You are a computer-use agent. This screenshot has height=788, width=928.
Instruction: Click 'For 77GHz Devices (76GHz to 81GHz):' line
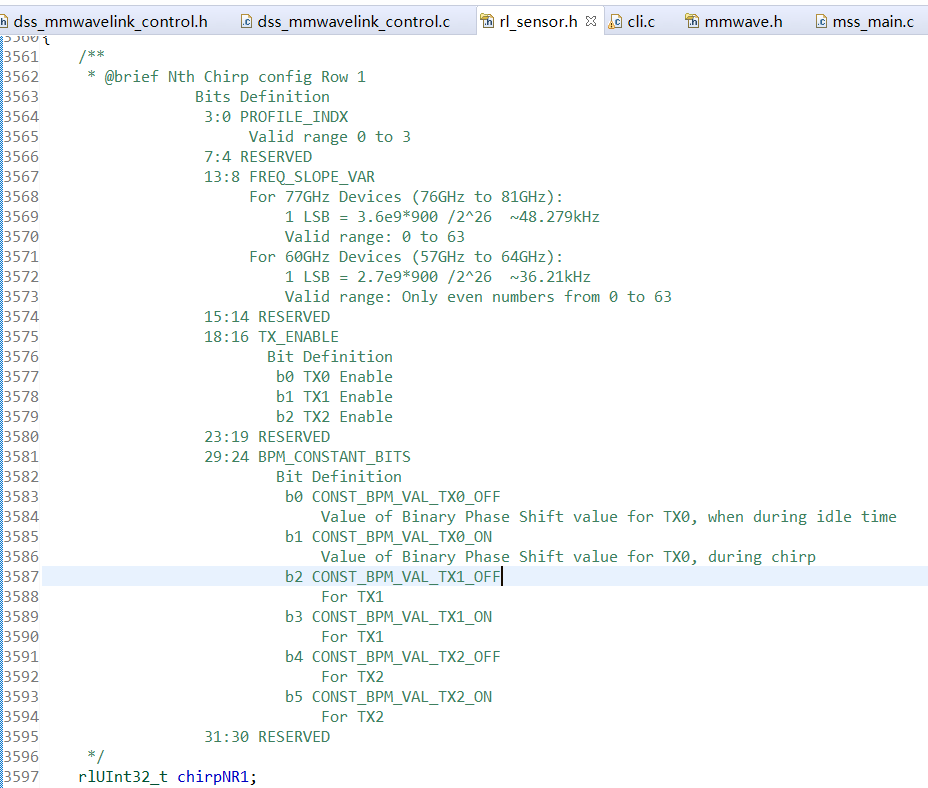pos(406,197)
